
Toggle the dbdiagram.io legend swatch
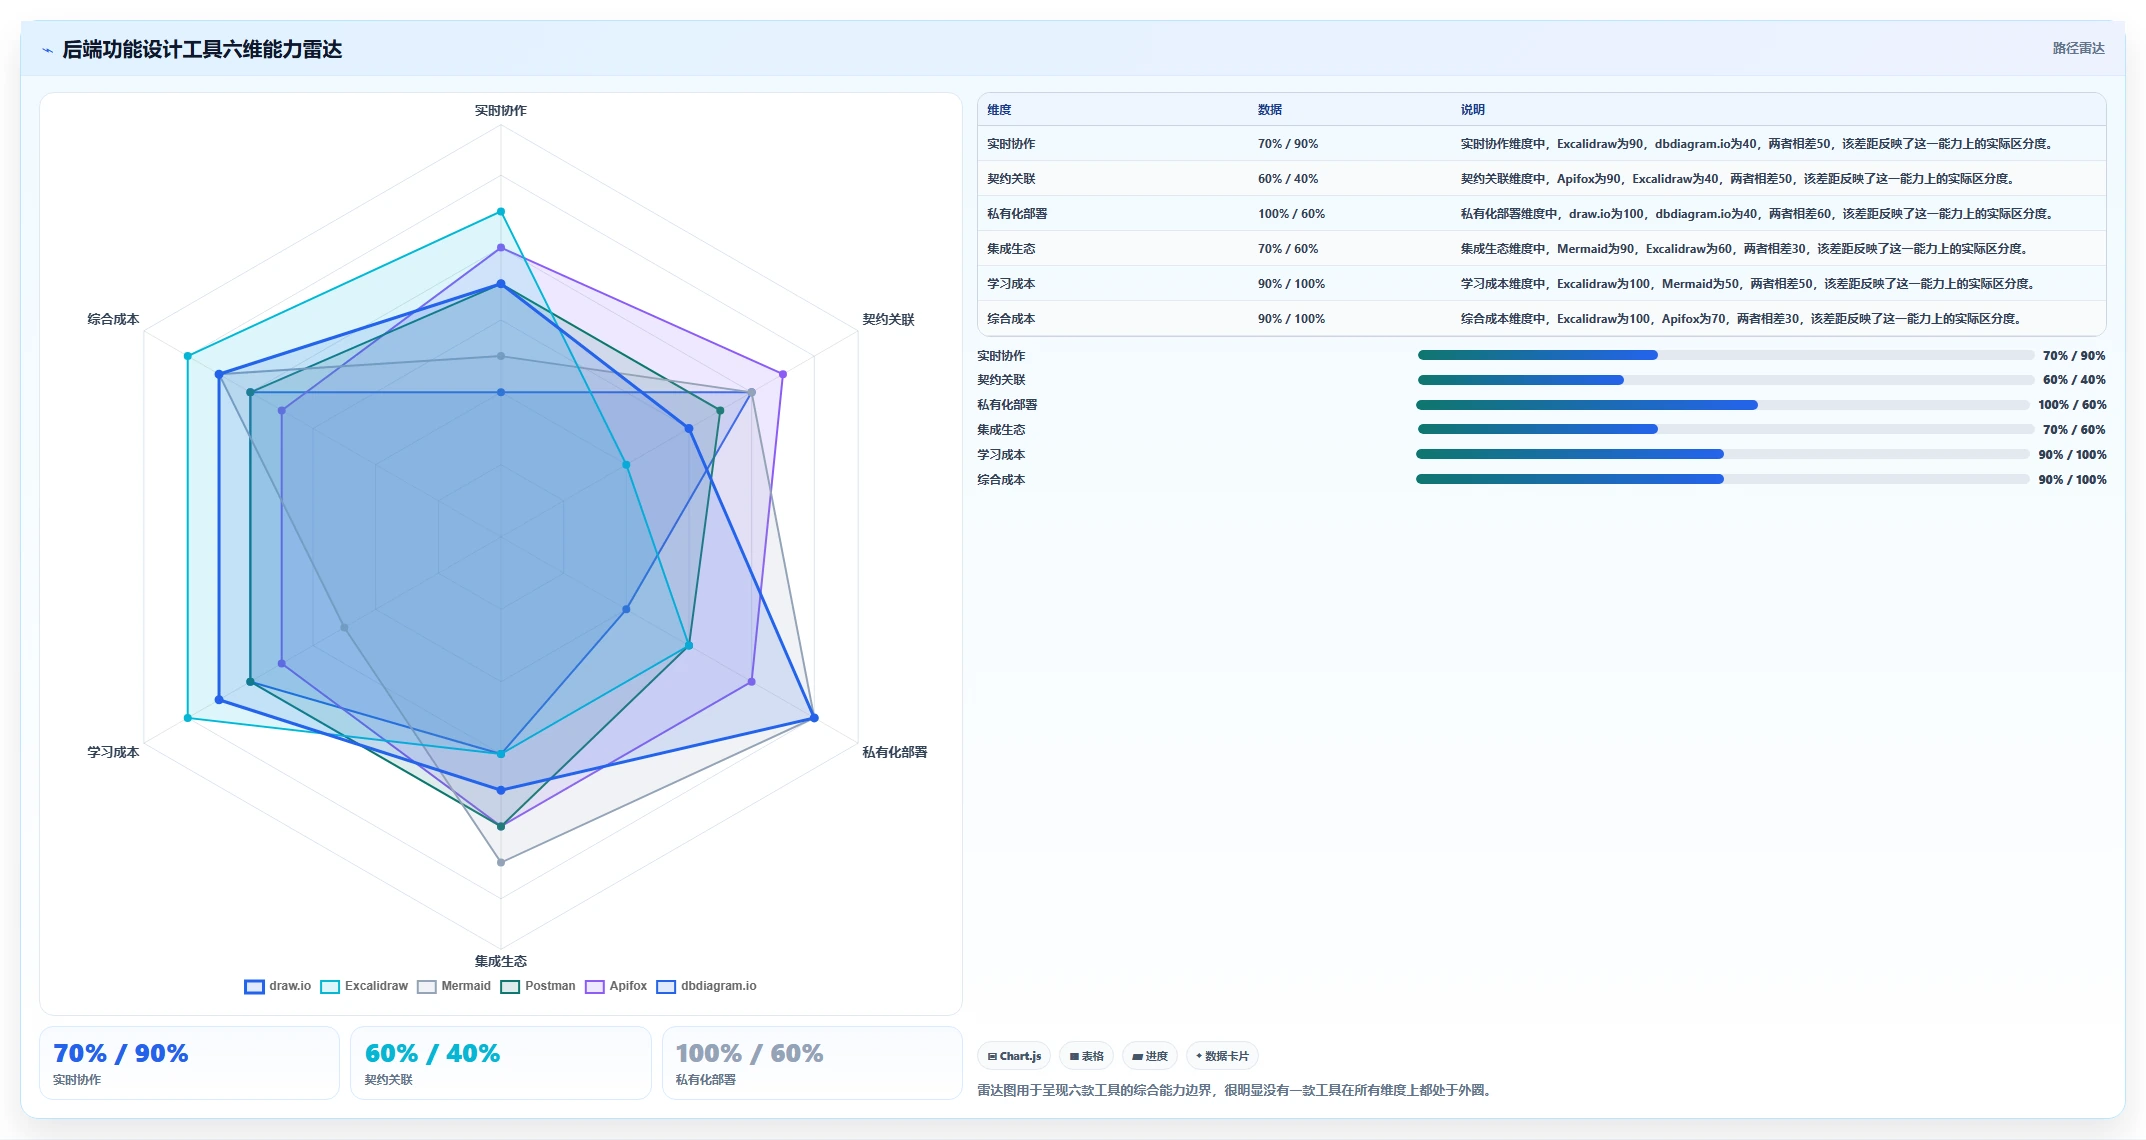point(666,986)
